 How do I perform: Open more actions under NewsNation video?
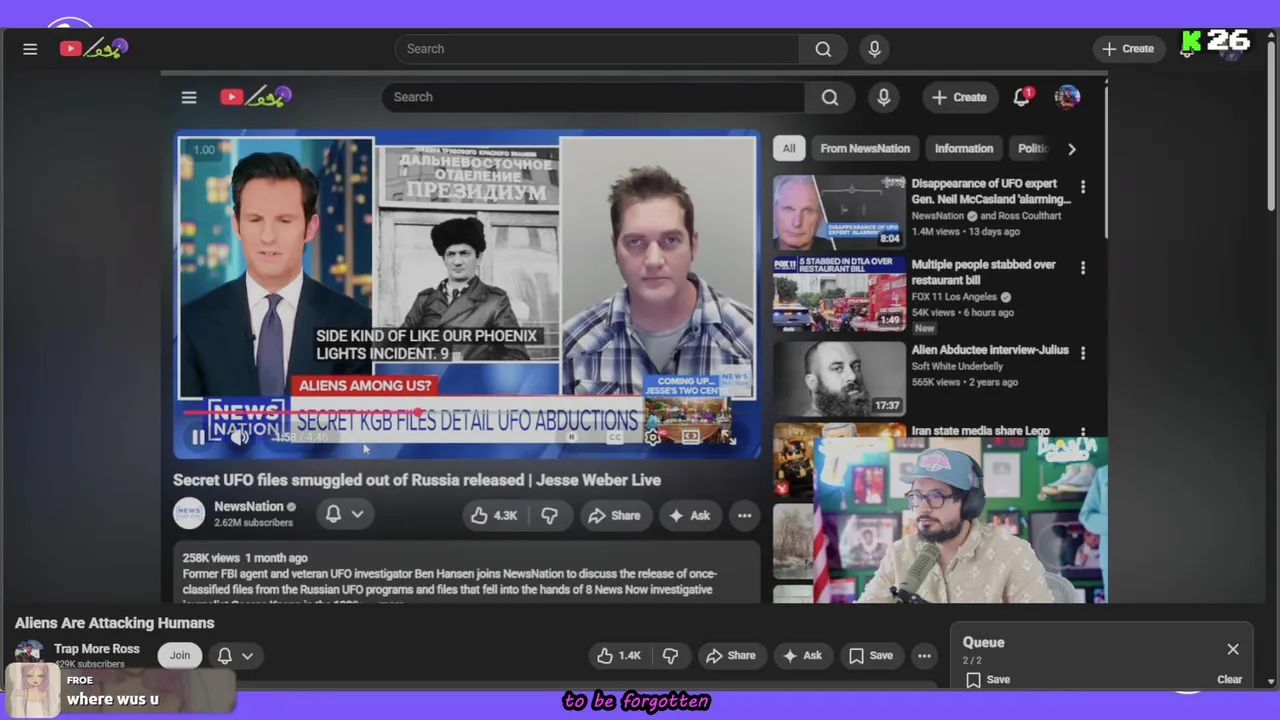pyautogui.click(x=744, y=515)
